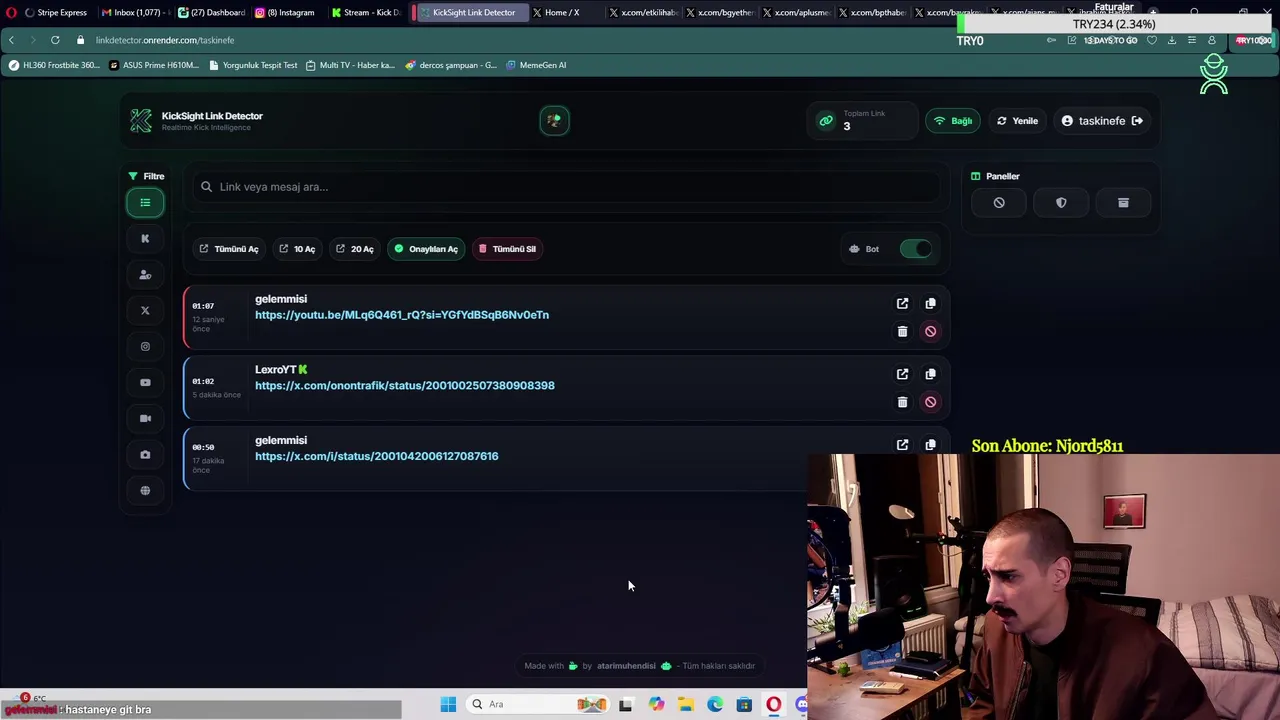
Task: Open File Explorer from taskbar
Action: (686, 704)
